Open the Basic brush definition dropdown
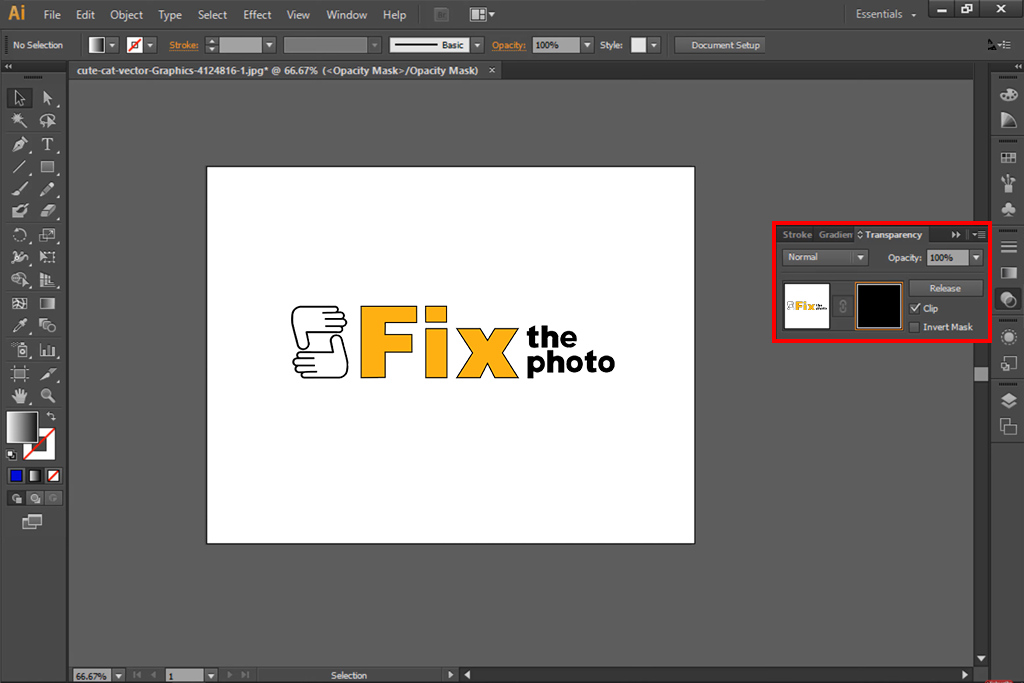 coord(477,45)
